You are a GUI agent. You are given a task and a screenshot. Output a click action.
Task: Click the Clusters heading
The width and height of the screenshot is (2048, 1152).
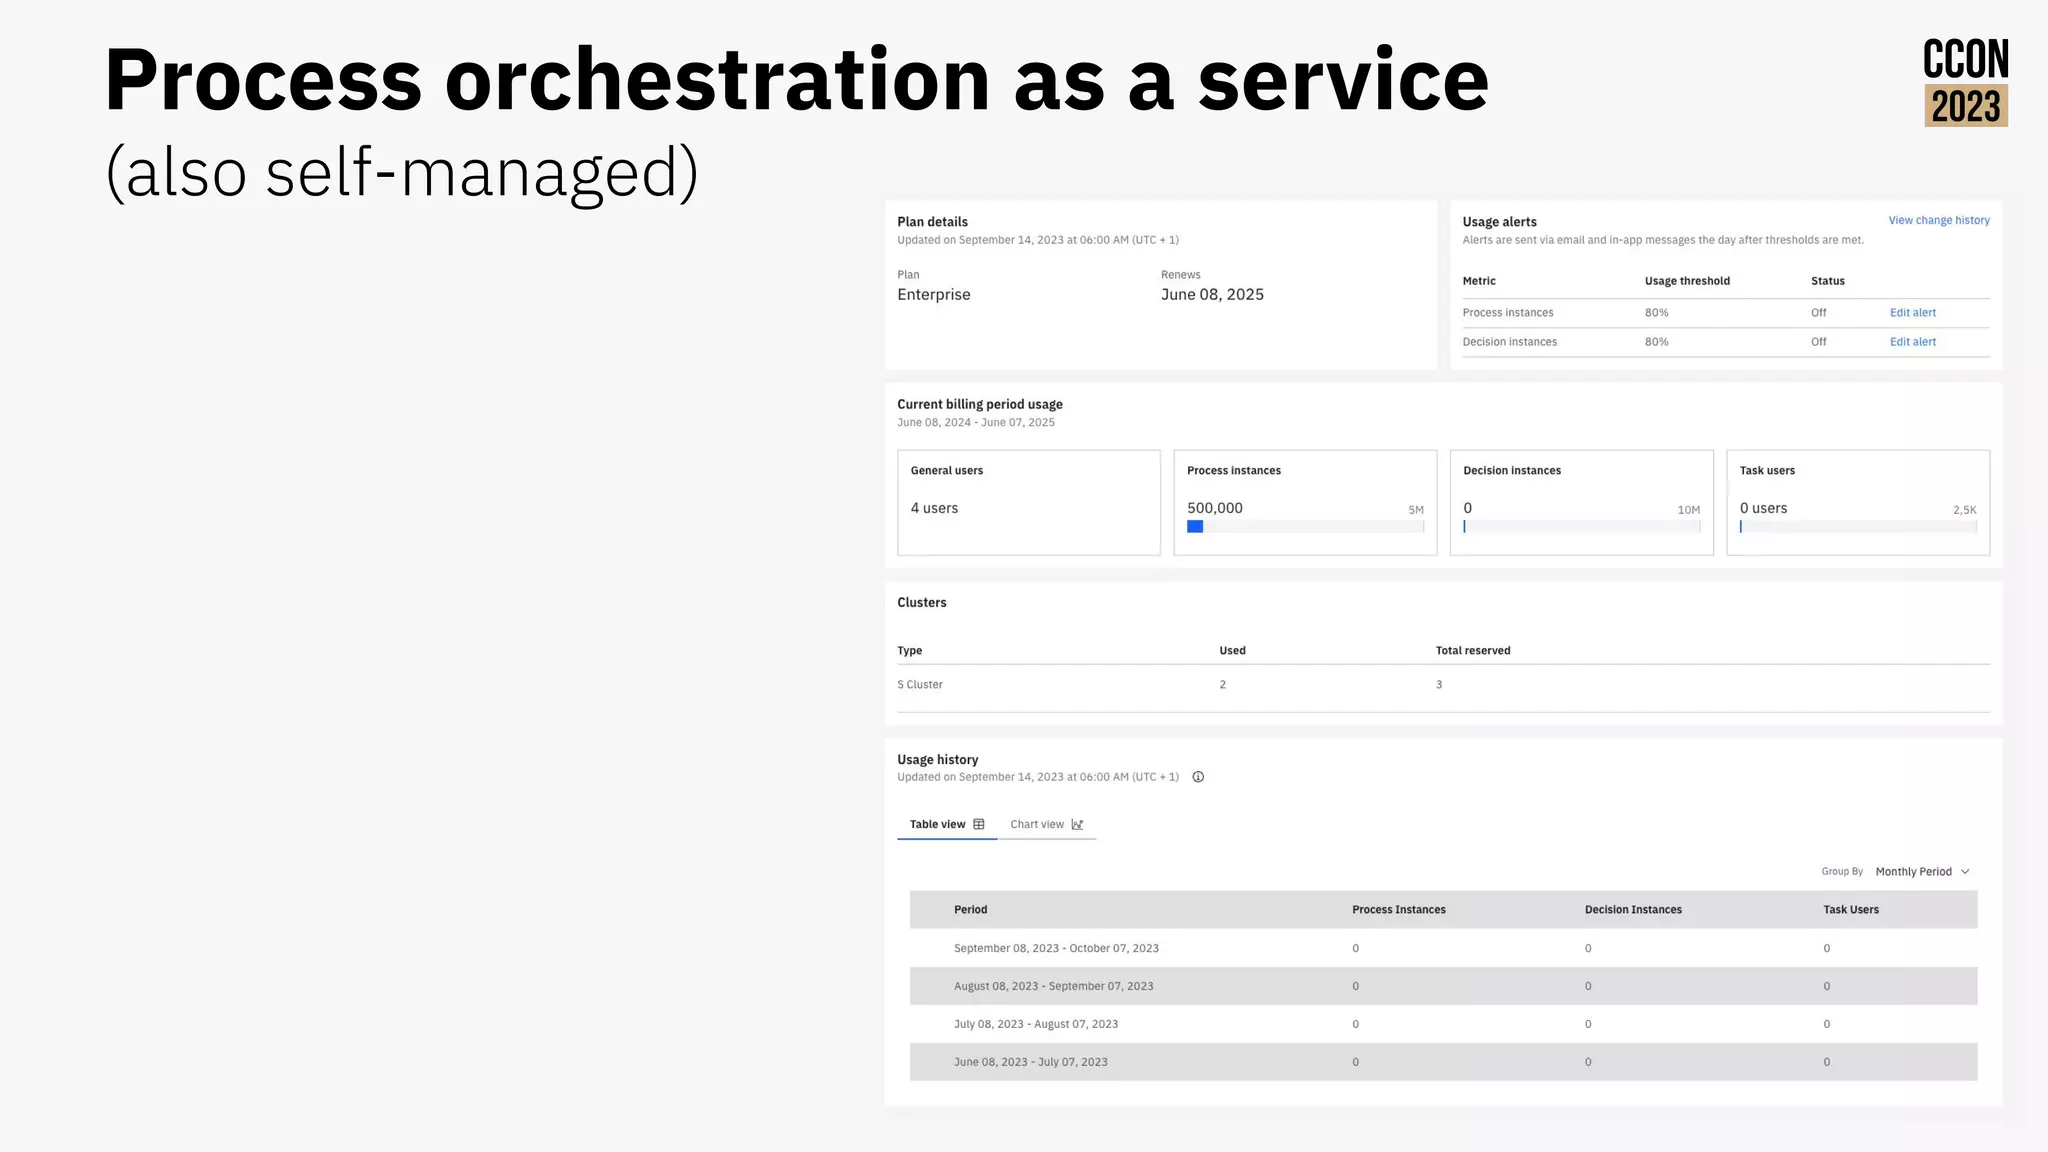[x=921, y=603]
